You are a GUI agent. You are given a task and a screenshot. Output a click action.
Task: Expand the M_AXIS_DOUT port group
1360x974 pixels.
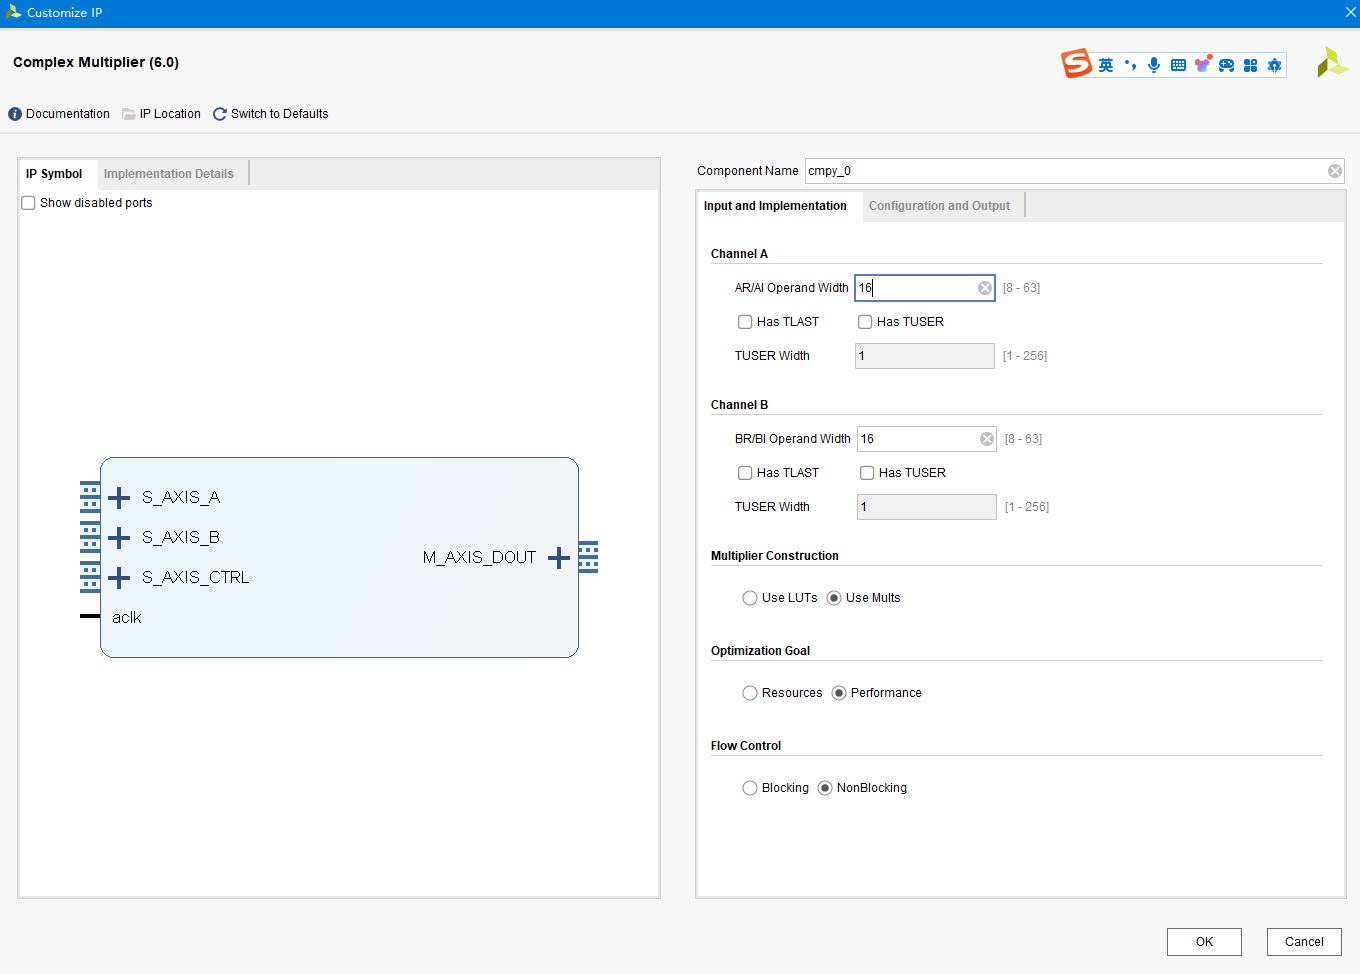click(x=559, y=558)
